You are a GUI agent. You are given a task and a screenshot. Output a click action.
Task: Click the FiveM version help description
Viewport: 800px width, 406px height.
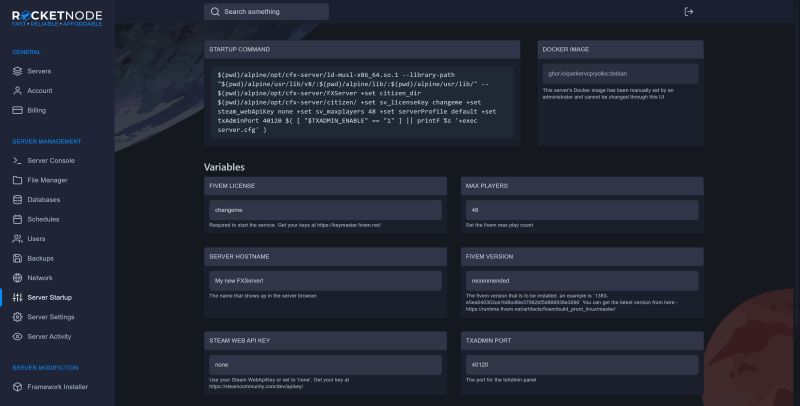coord(572,302)
